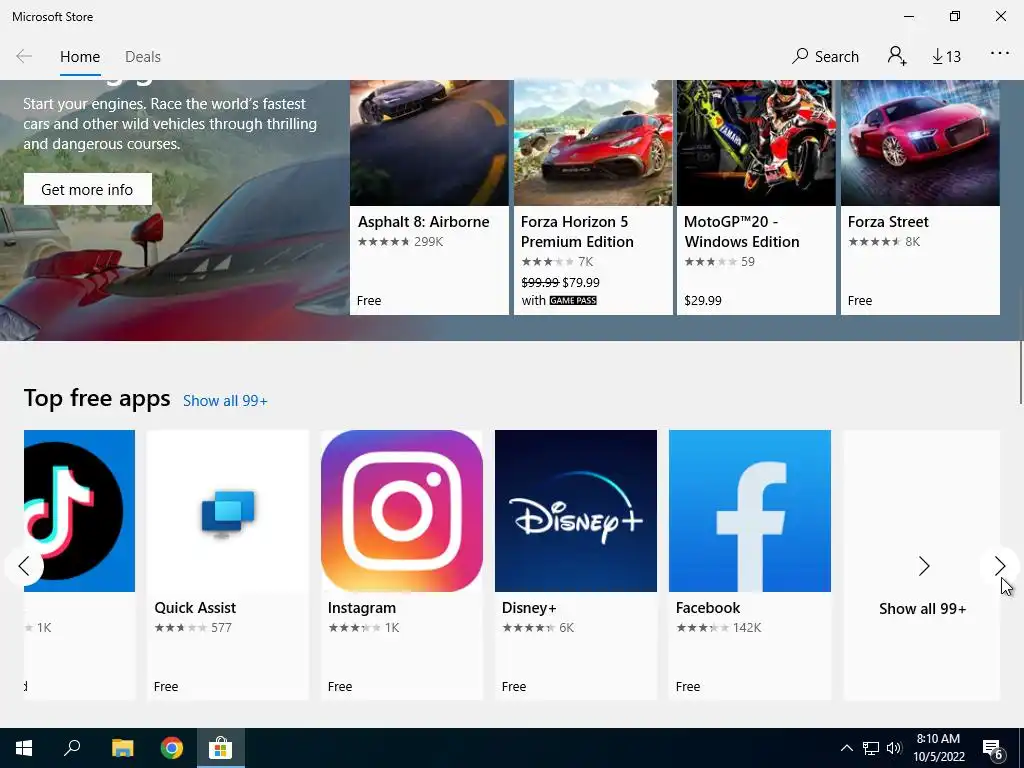Click the $29.99 price on MotoGP 20
The height and width of the screenshot is (768, 1024).
[x=703, y=300]
